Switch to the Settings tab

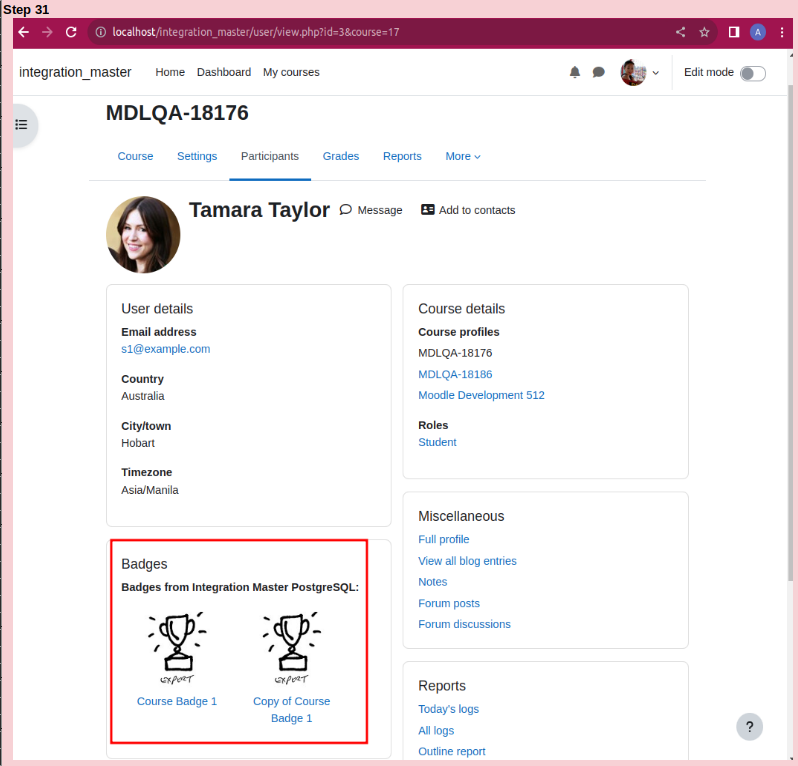click(197, 156)
